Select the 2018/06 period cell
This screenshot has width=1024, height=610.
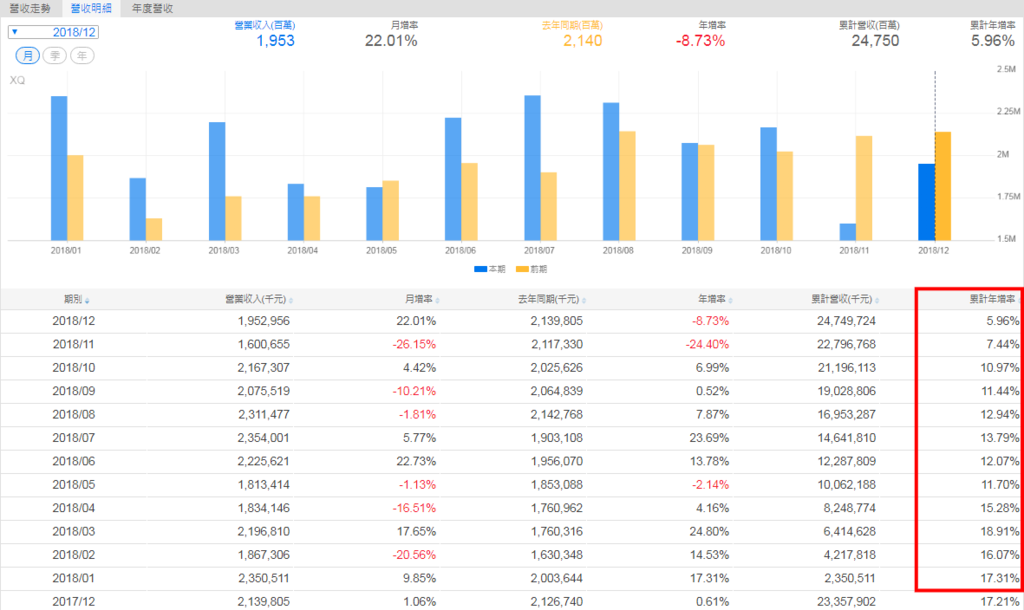tap(74, 461)
